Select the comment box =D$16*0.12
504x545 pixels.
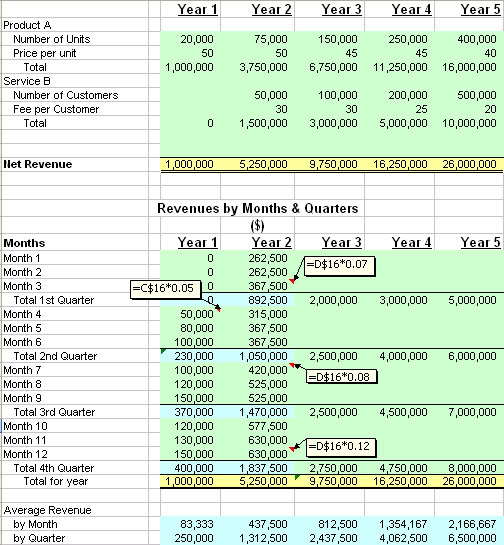(x=341, y=447)
